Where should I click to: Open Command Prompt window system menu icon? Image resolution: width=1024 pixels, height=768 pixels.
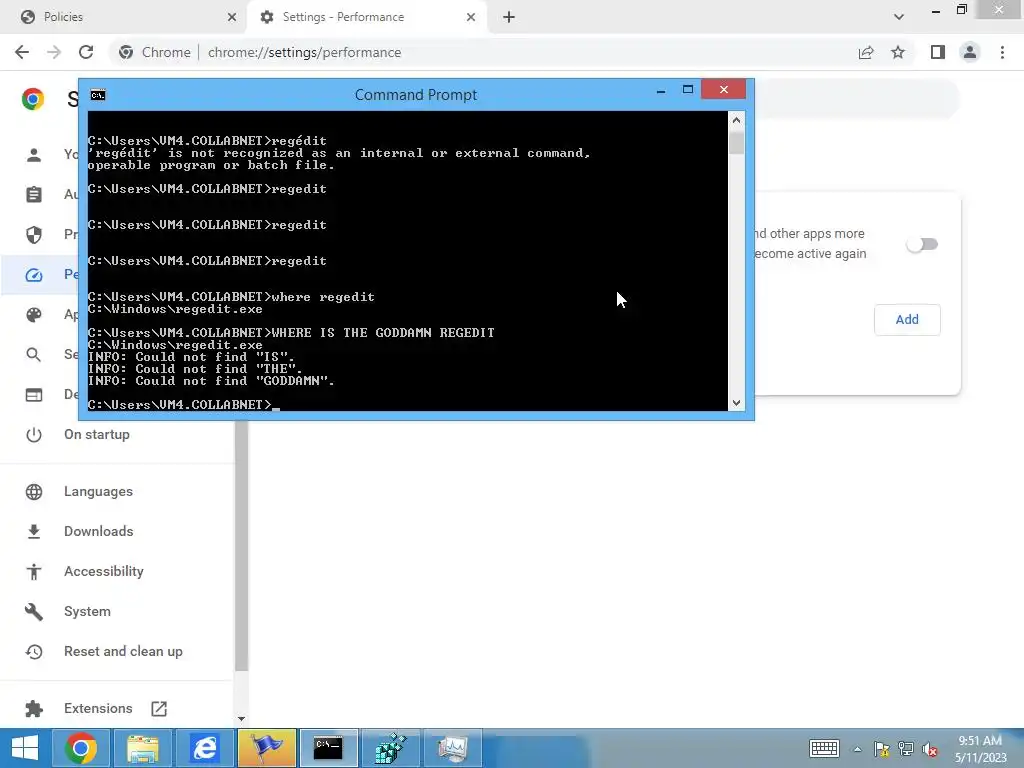(98, 95)
